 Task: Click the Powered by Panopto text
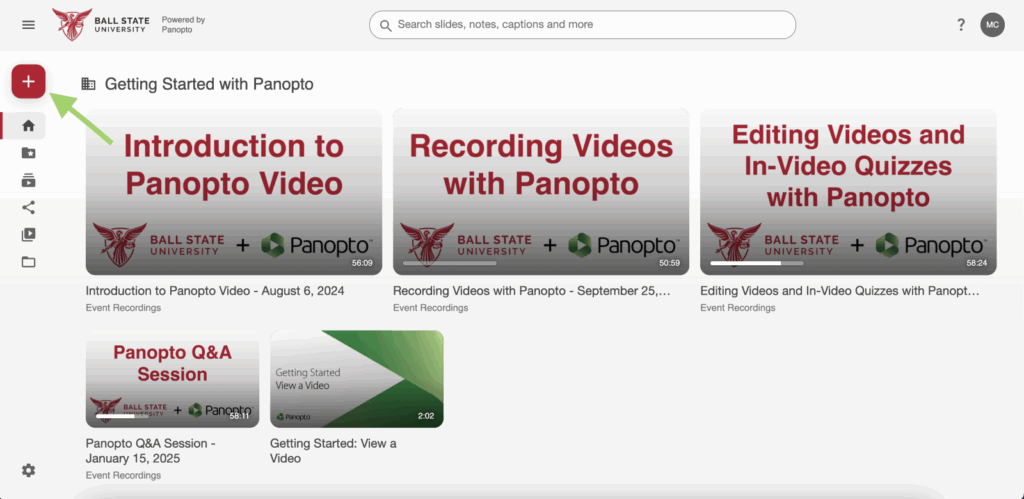click(183, 25)
